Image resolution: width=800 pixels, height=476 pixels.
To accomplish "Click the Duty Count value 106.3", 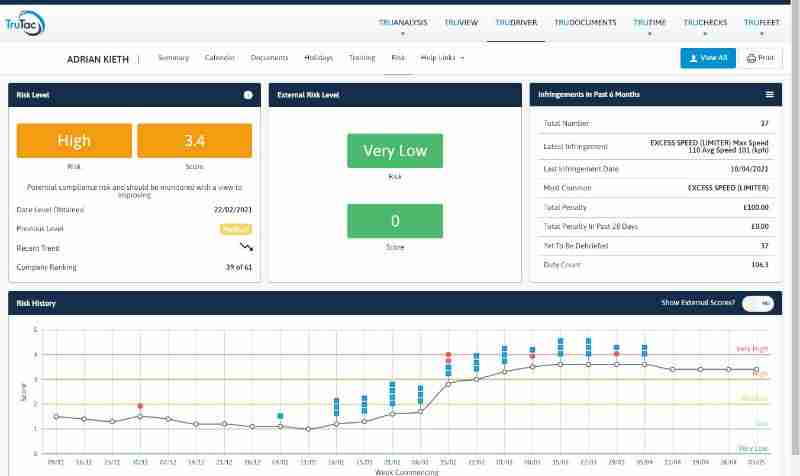I will tap(760, 265).
